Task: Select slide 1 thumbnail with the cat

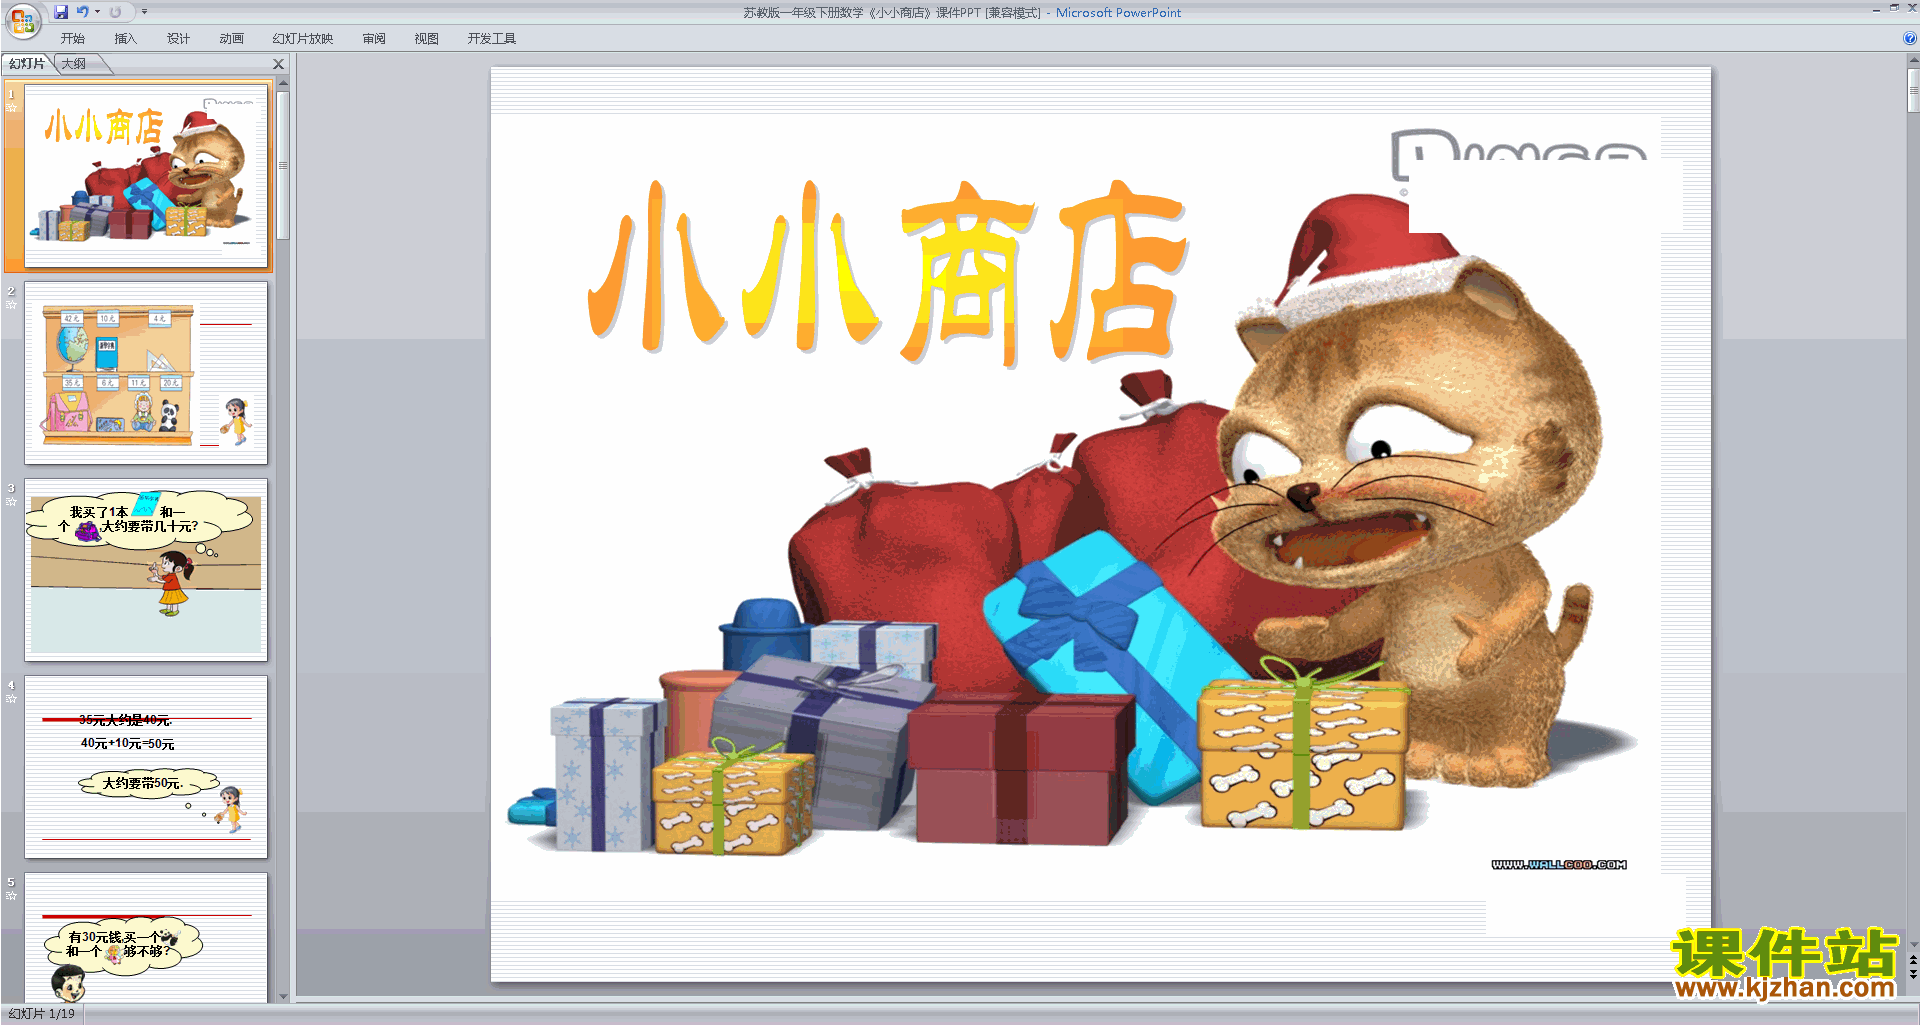Action: click(146, 176)
